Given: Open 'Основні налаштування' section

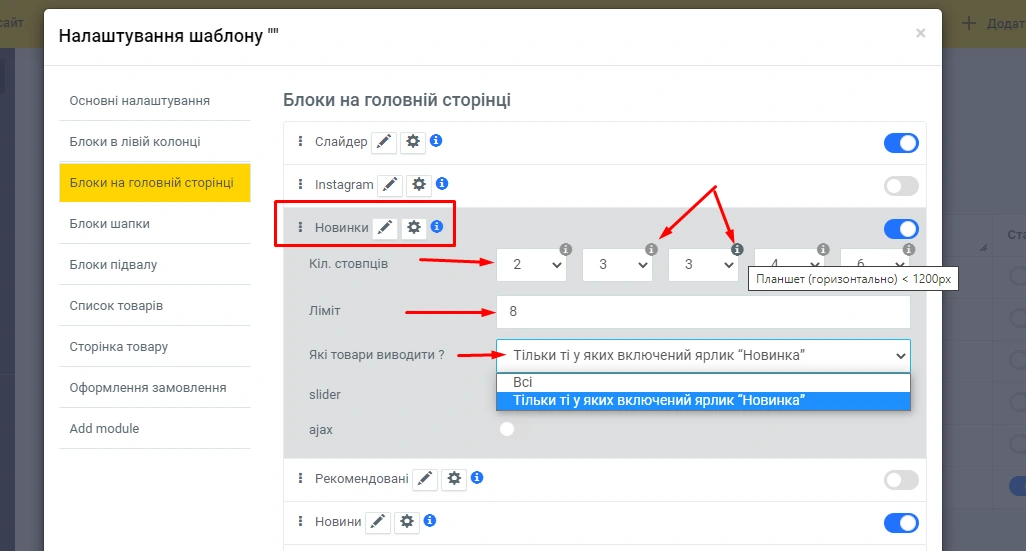Looking at the screenshot, I should point(139,101).
